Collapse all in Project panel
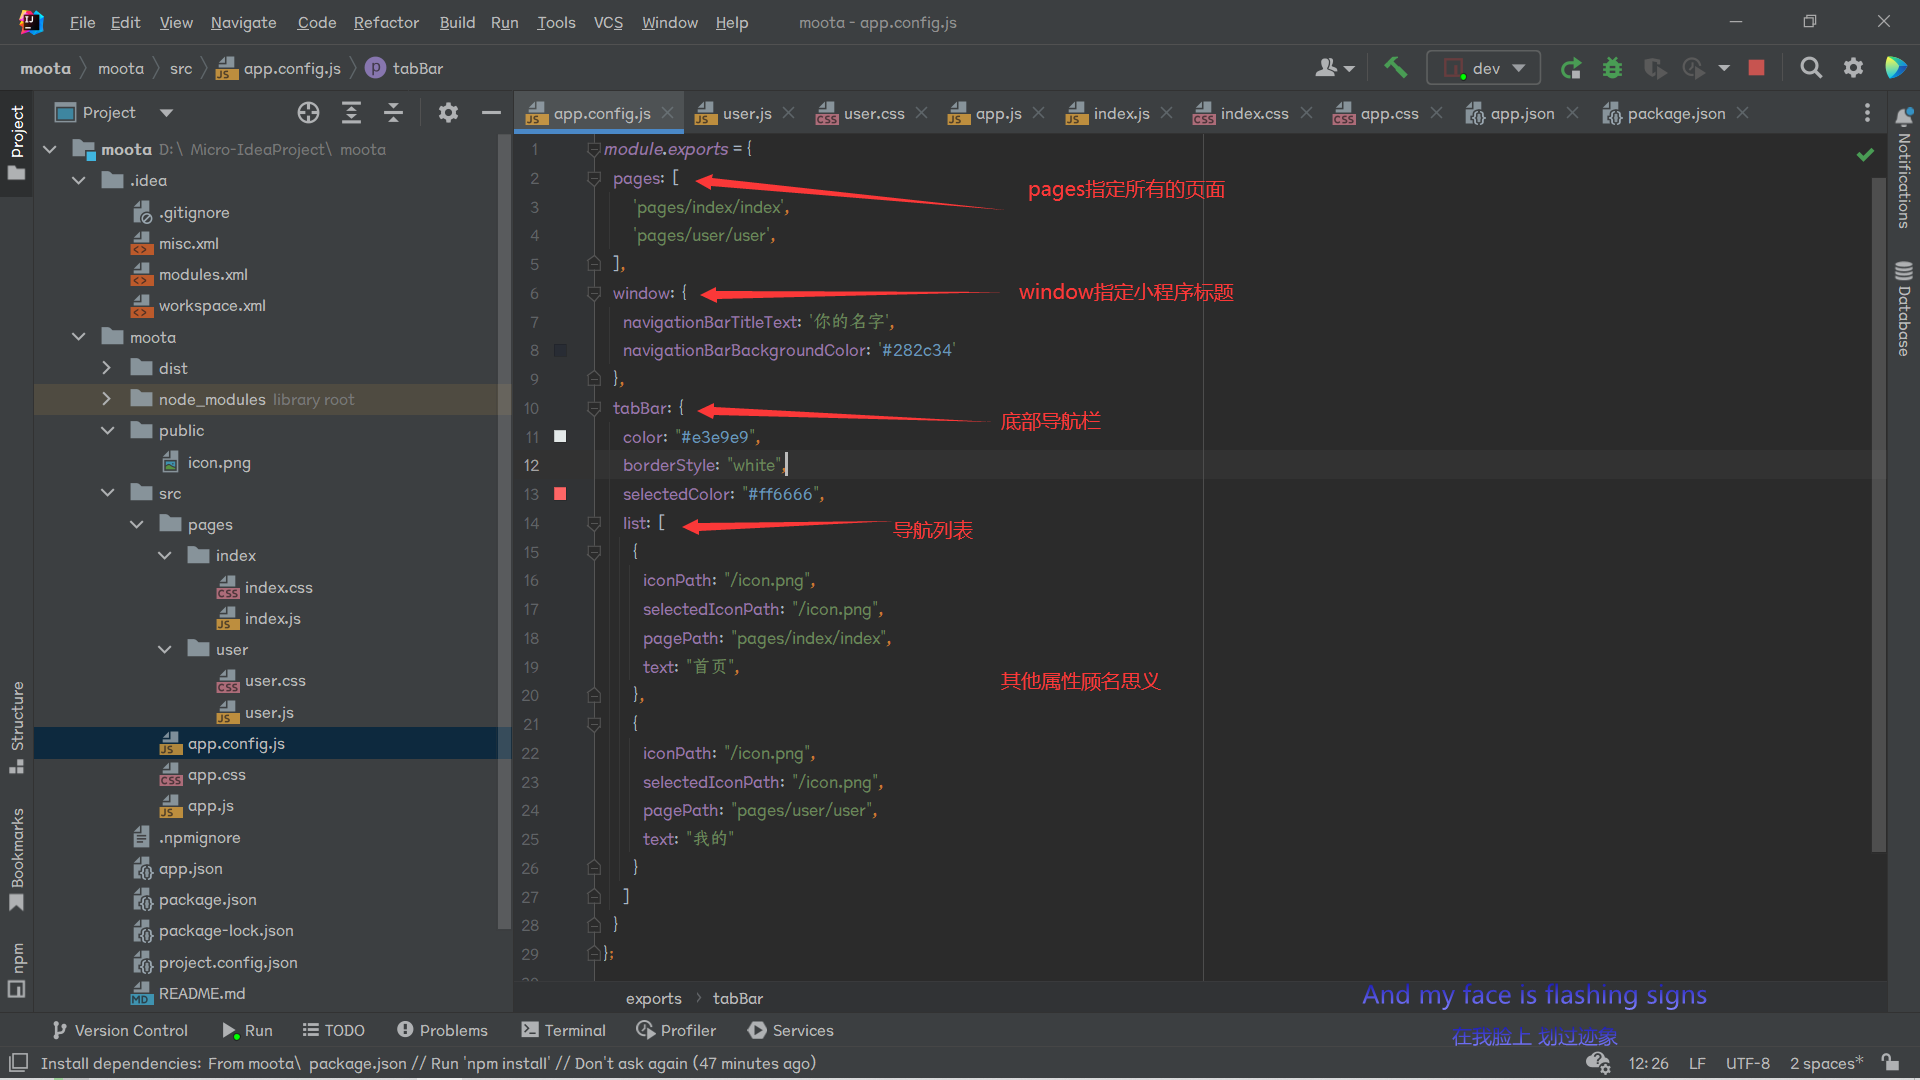 coord(393,113)
